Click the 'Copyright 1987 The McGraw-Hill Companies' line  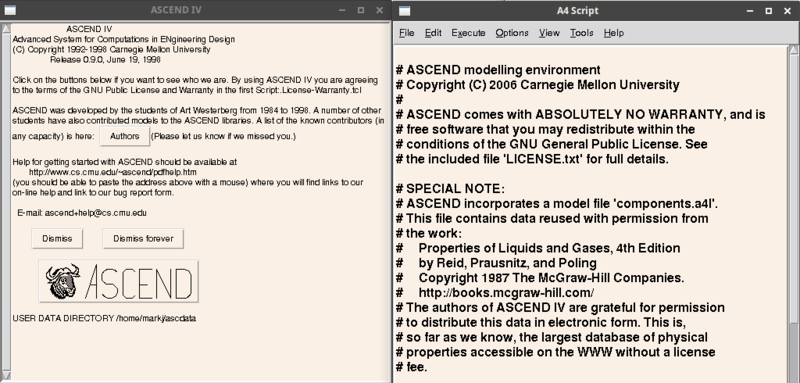[x=540, y=278]
